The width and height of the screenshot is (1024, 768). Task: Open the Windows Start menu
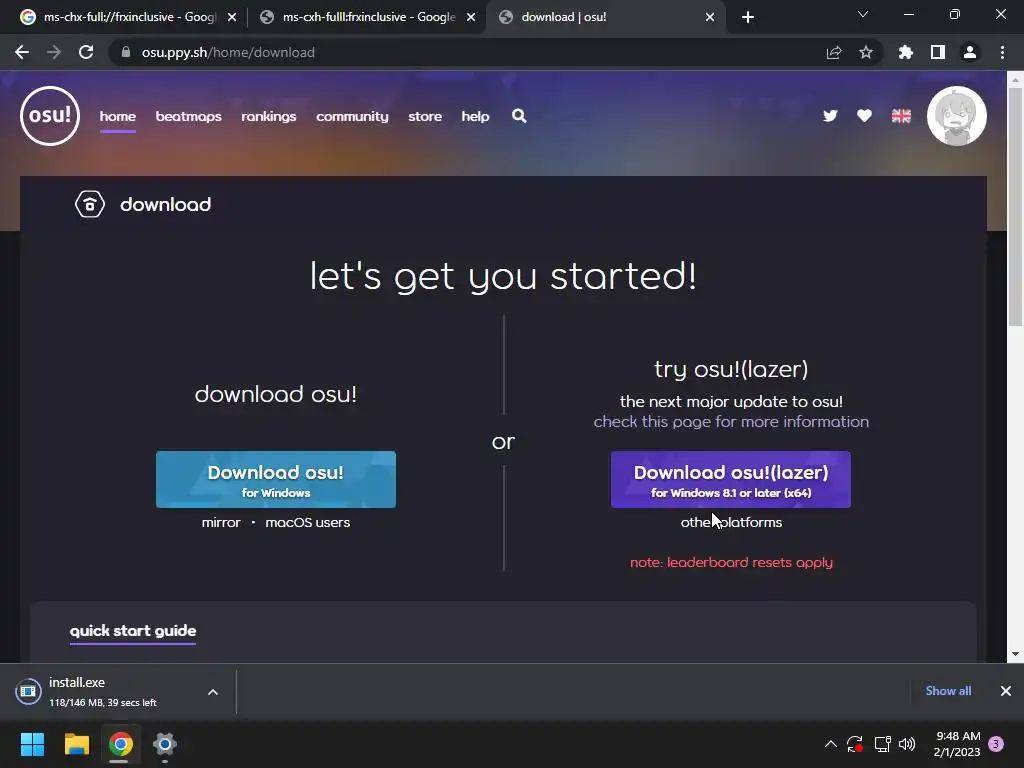pyautogui.click(x=32, y=744)
